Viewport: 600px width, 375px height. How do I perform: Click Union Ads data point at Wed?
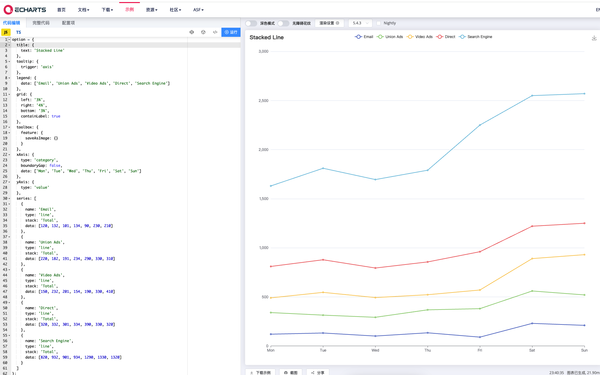(375, 317)
